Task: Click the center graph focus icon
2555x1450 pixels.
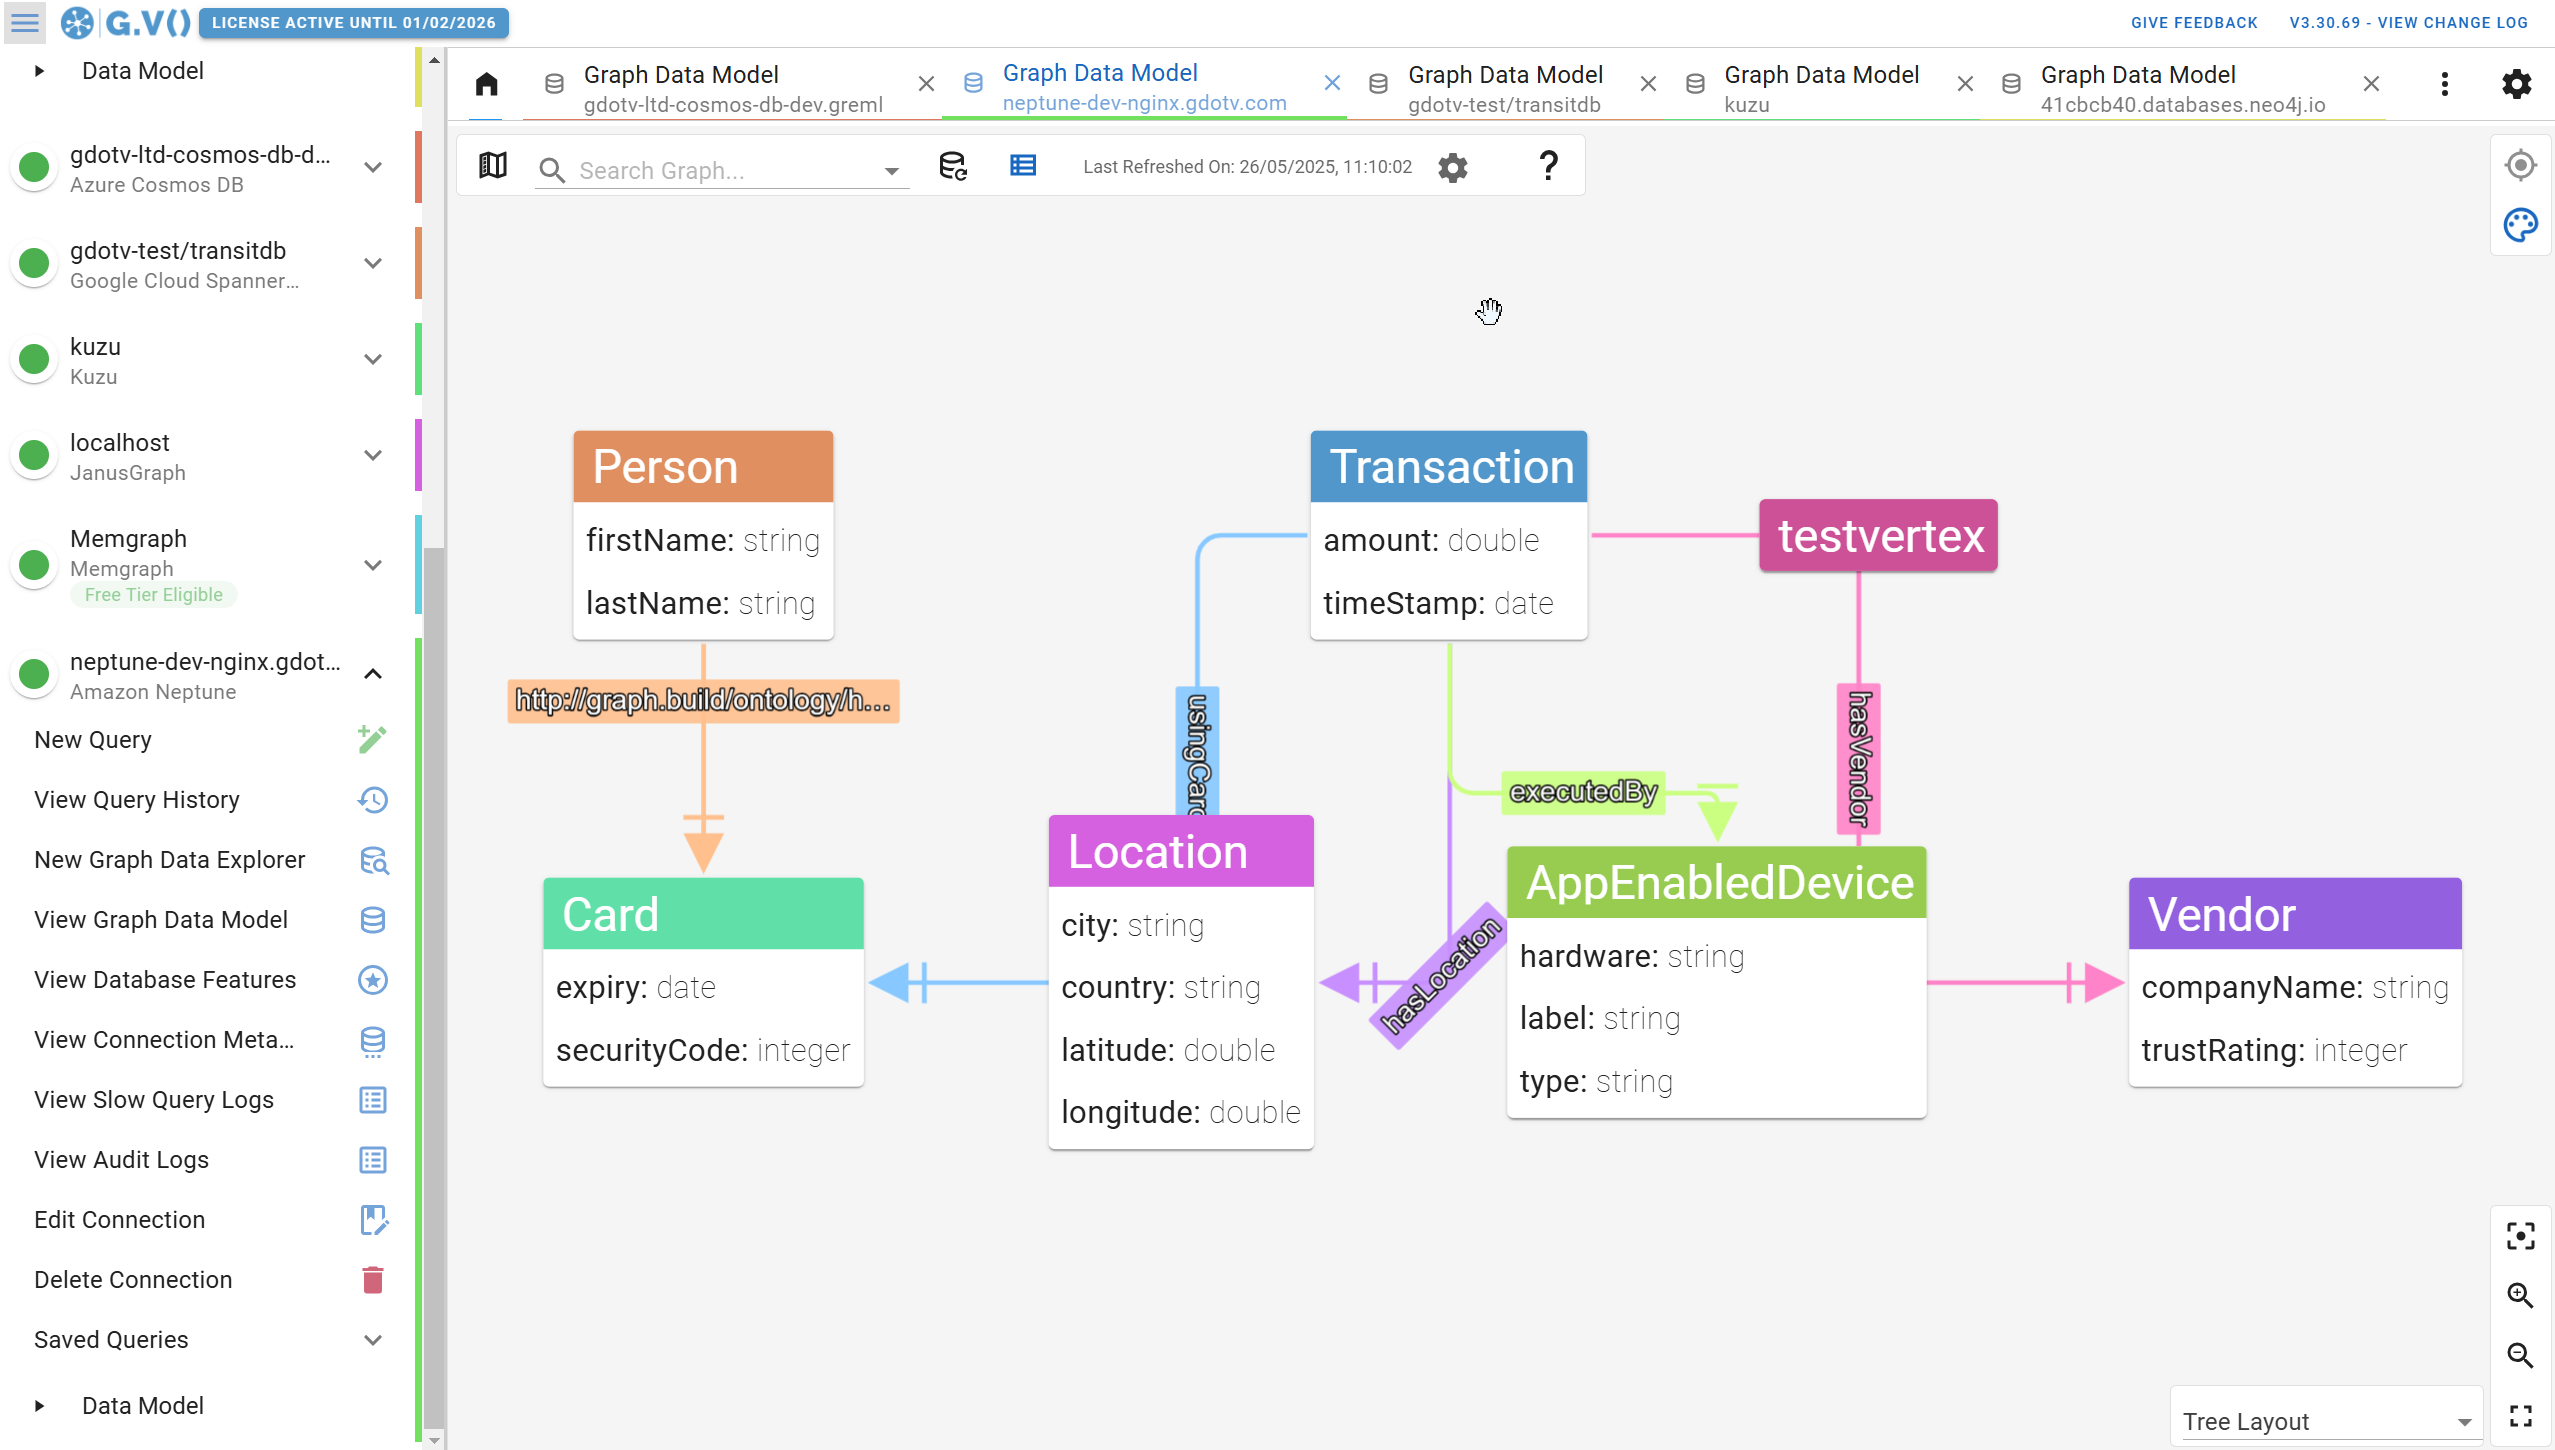Action: coord(2520,1236)
